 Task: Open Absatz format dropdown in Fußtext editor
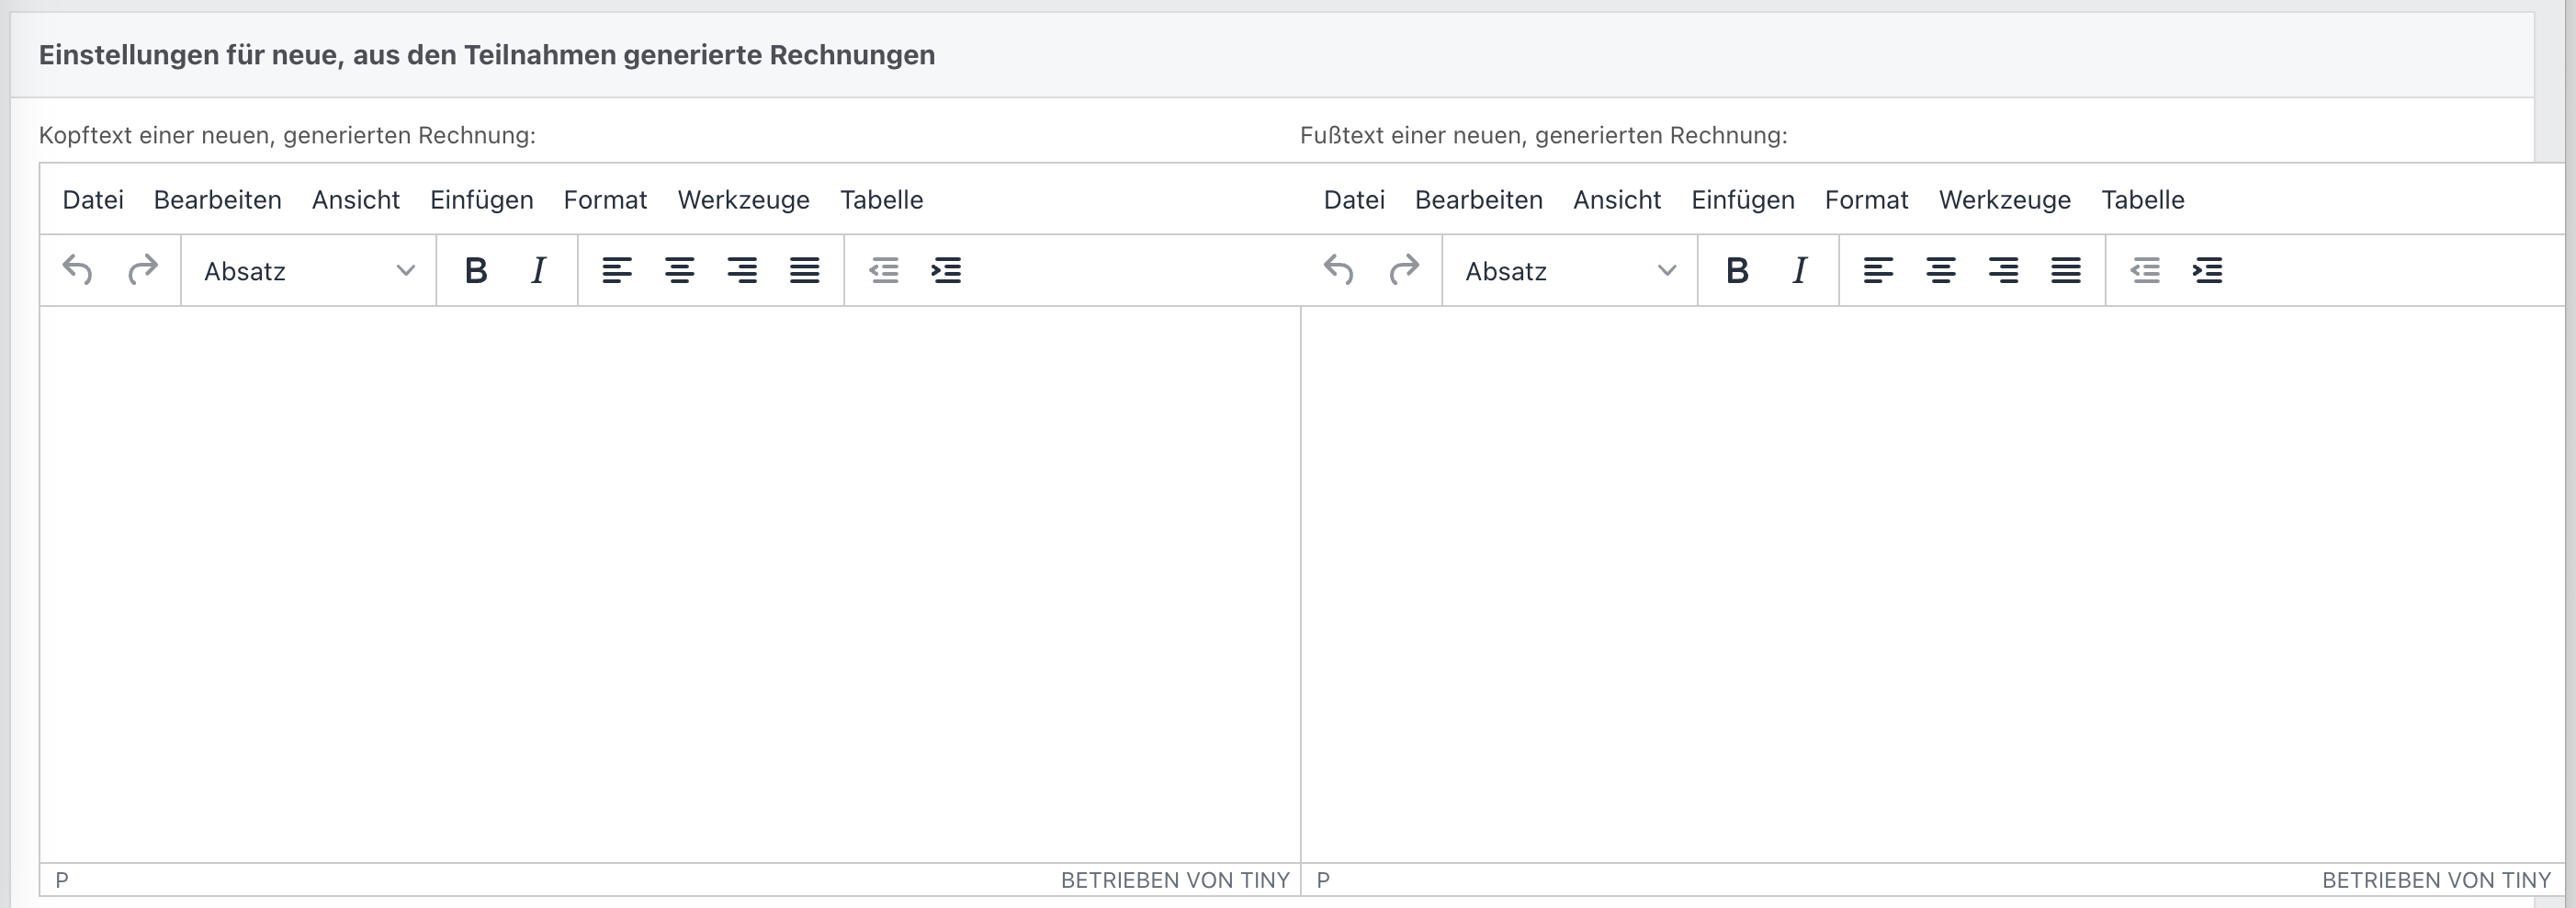(x=1569, y=271)
